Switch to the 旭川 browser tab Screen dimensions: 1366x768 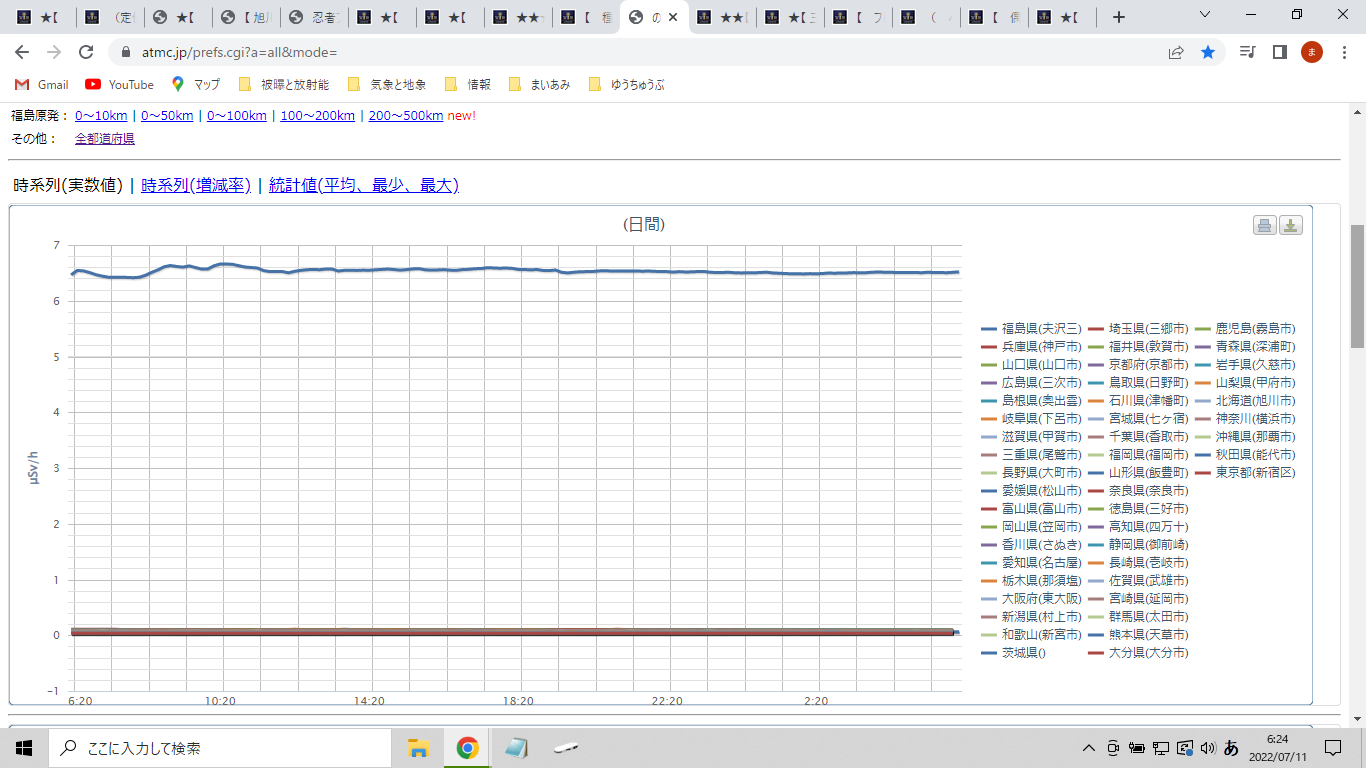click(x=248, y=18)
